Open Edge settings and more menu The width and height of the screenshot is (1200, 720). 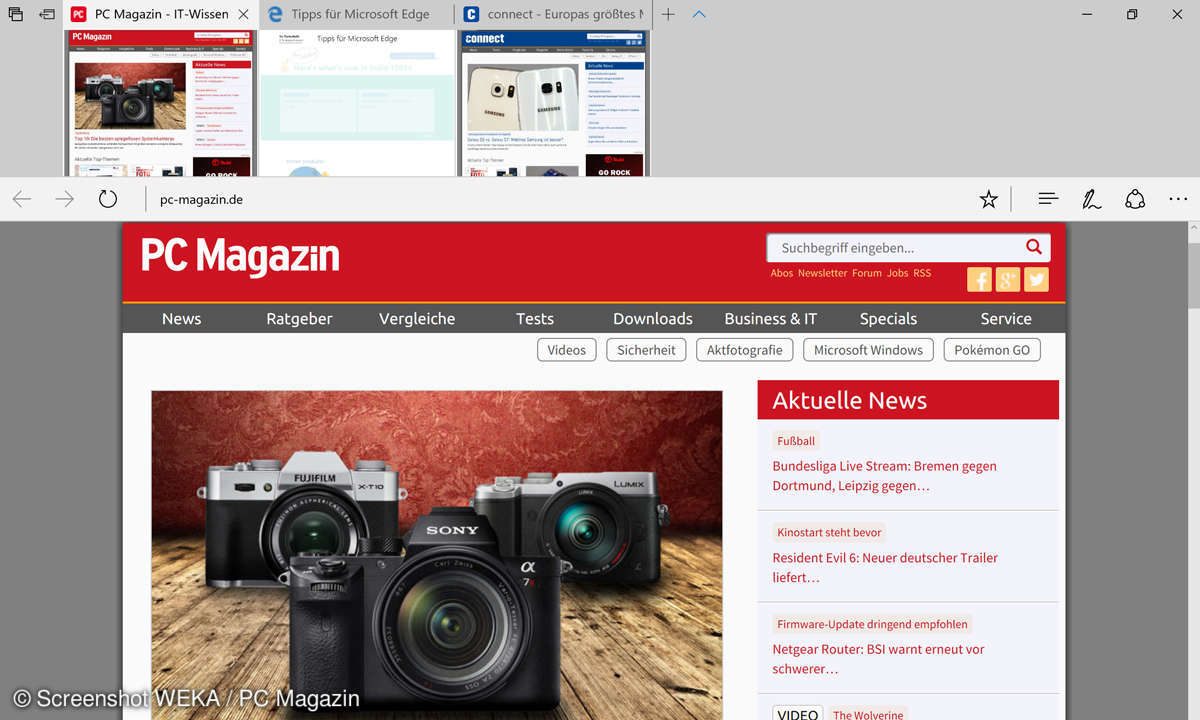[1178, 200]
